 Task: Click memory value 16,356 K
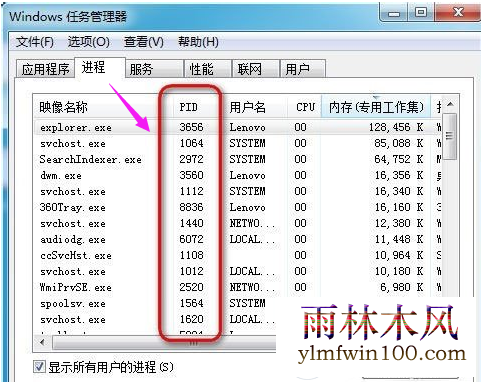click(x=399, y=175)
